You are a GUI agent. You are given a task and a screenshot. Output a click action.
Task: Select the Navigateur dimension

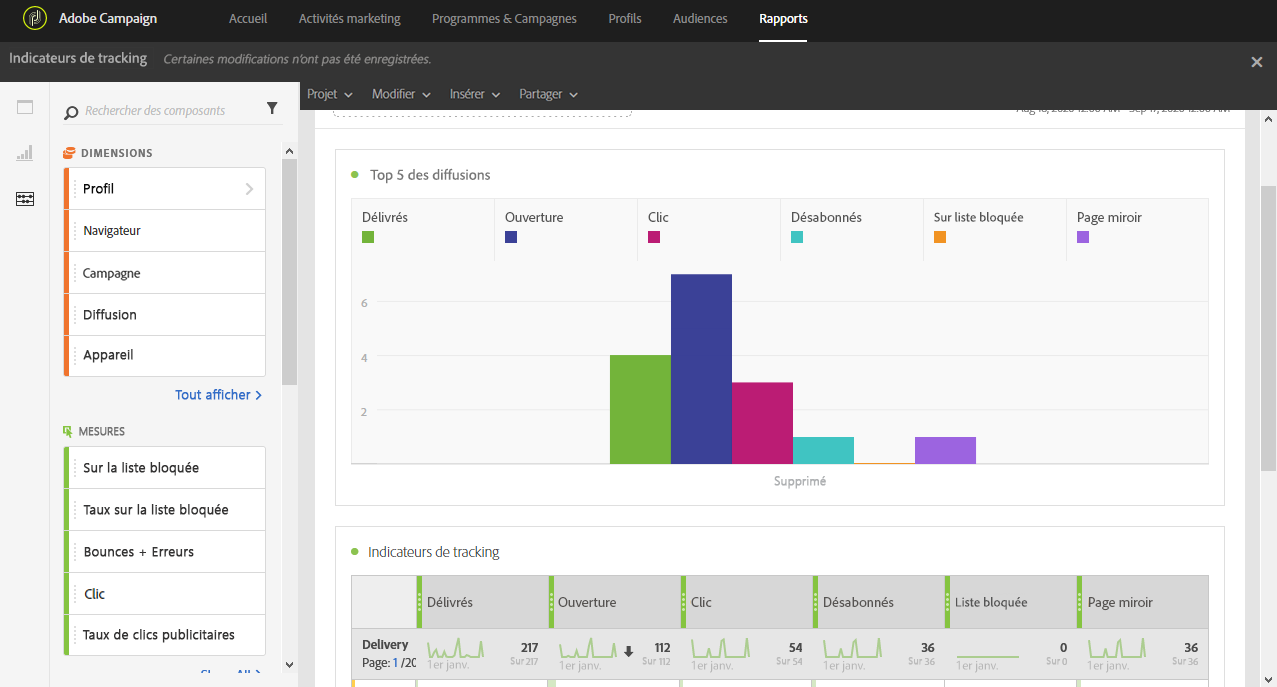tap(165, 231)
